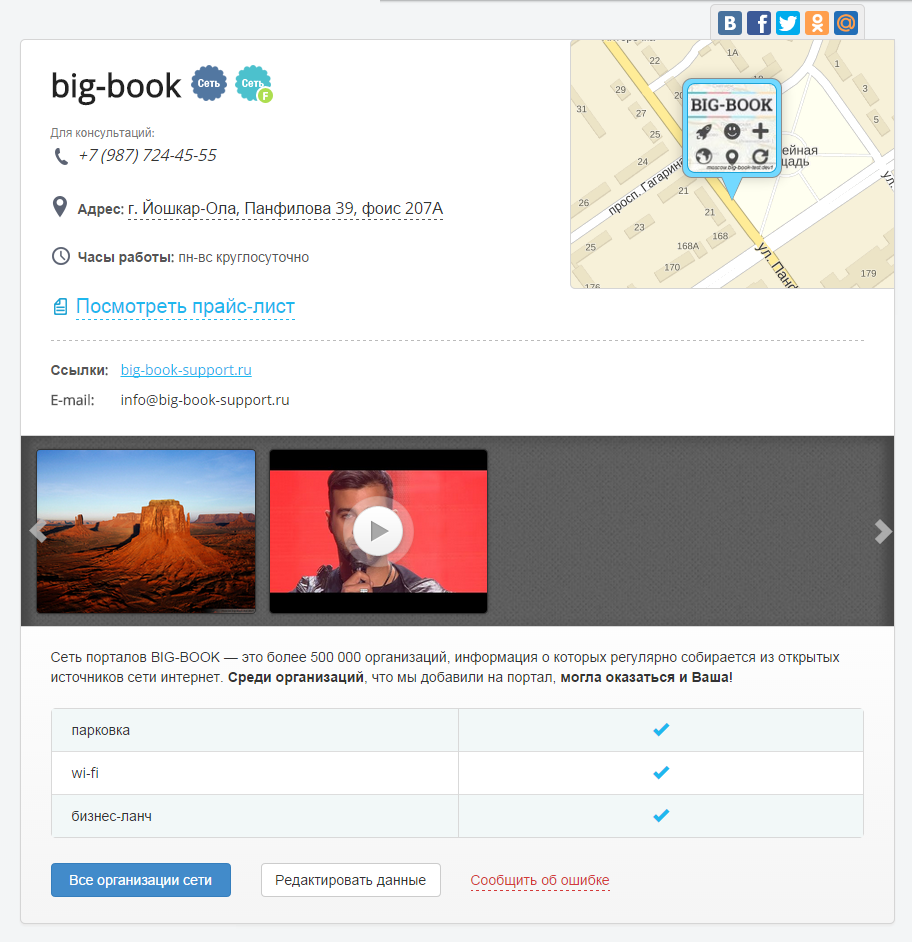Click 'Все организации сети' button
912x942 pixels.
tap(141, 880)
